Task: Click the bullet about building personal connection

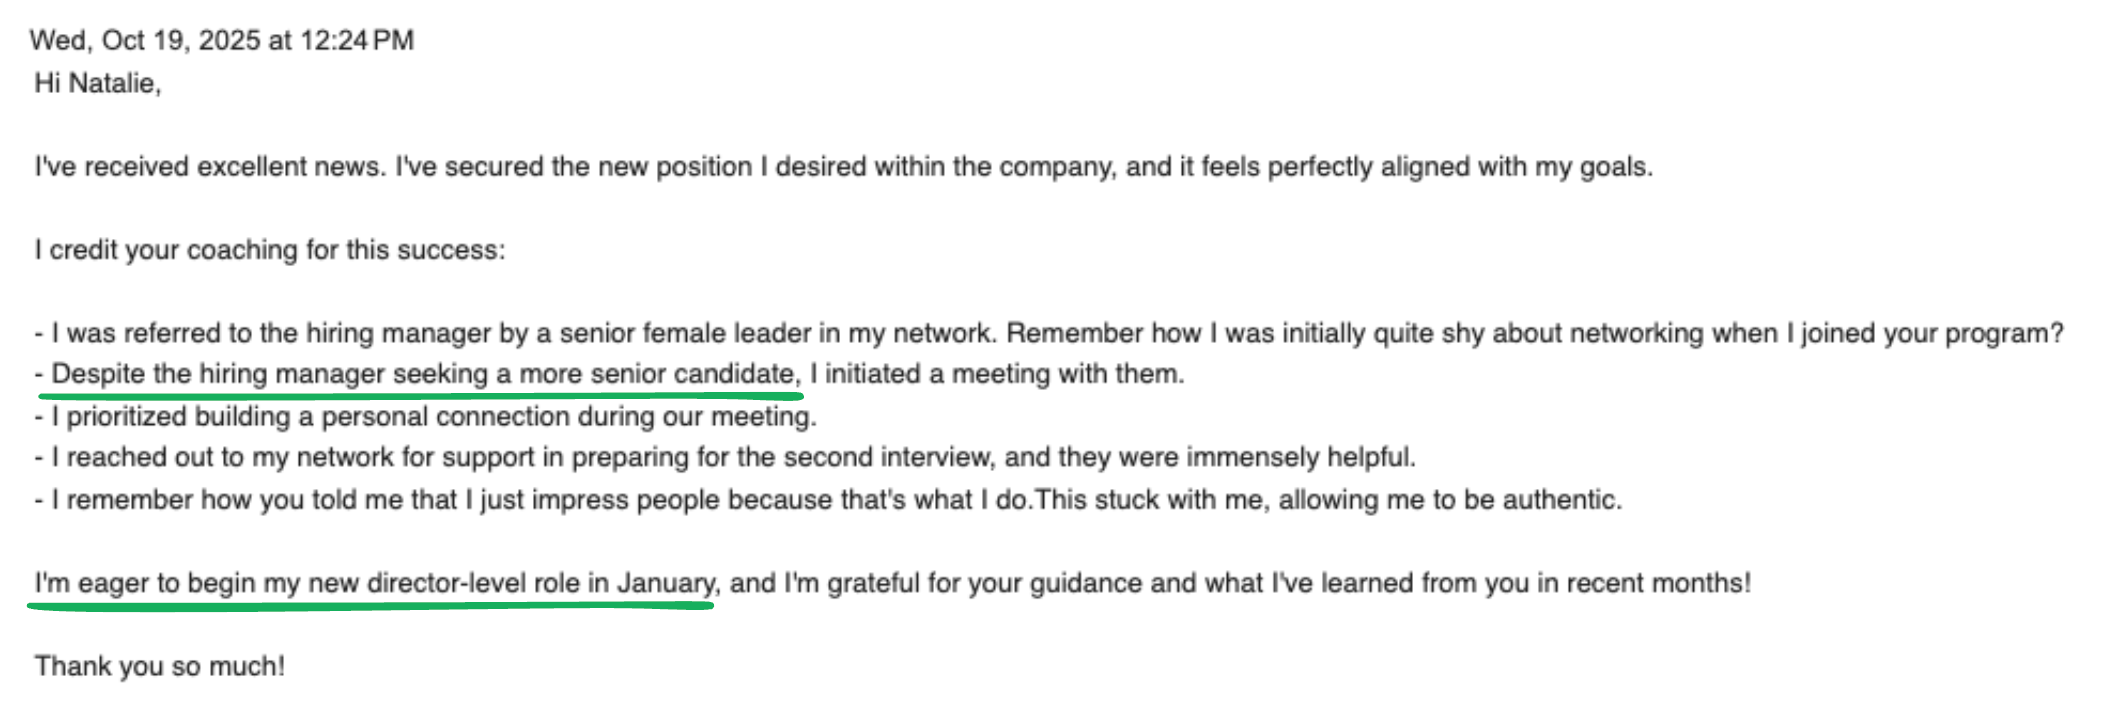Action: click(x=426, y=416)
